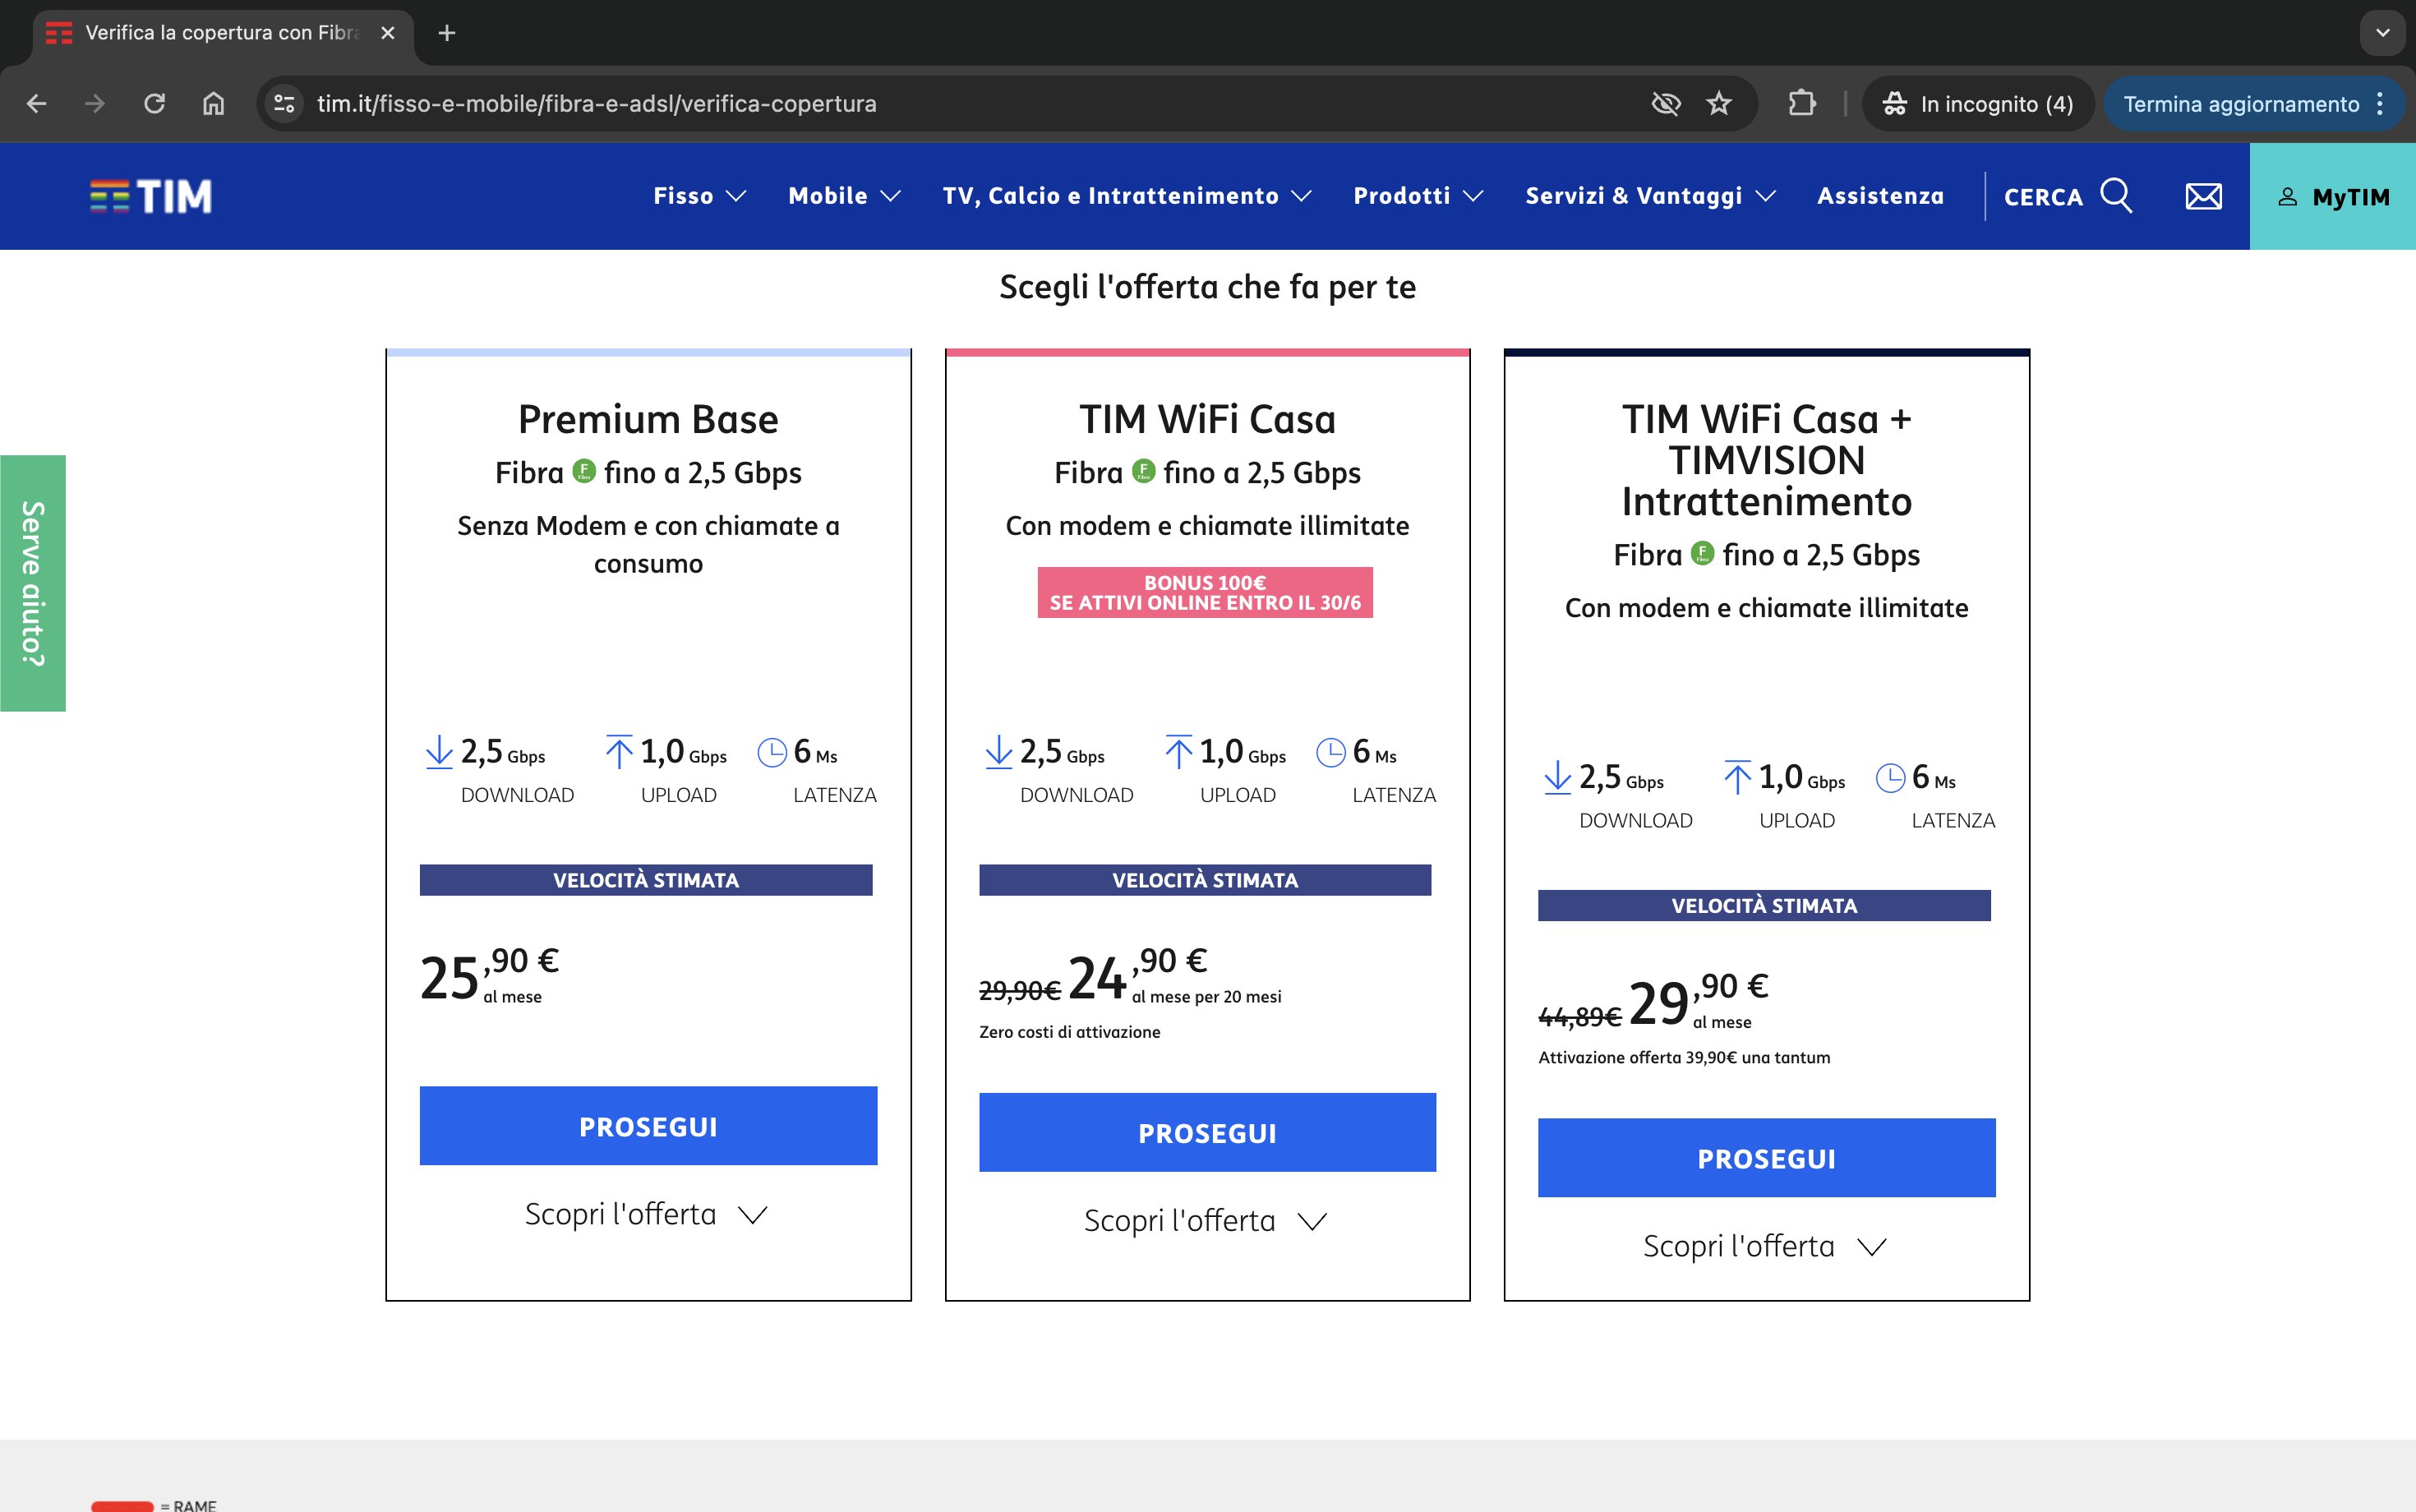Reload the page
This screenshot has height=1512, width=2416.
coord(154,103)
